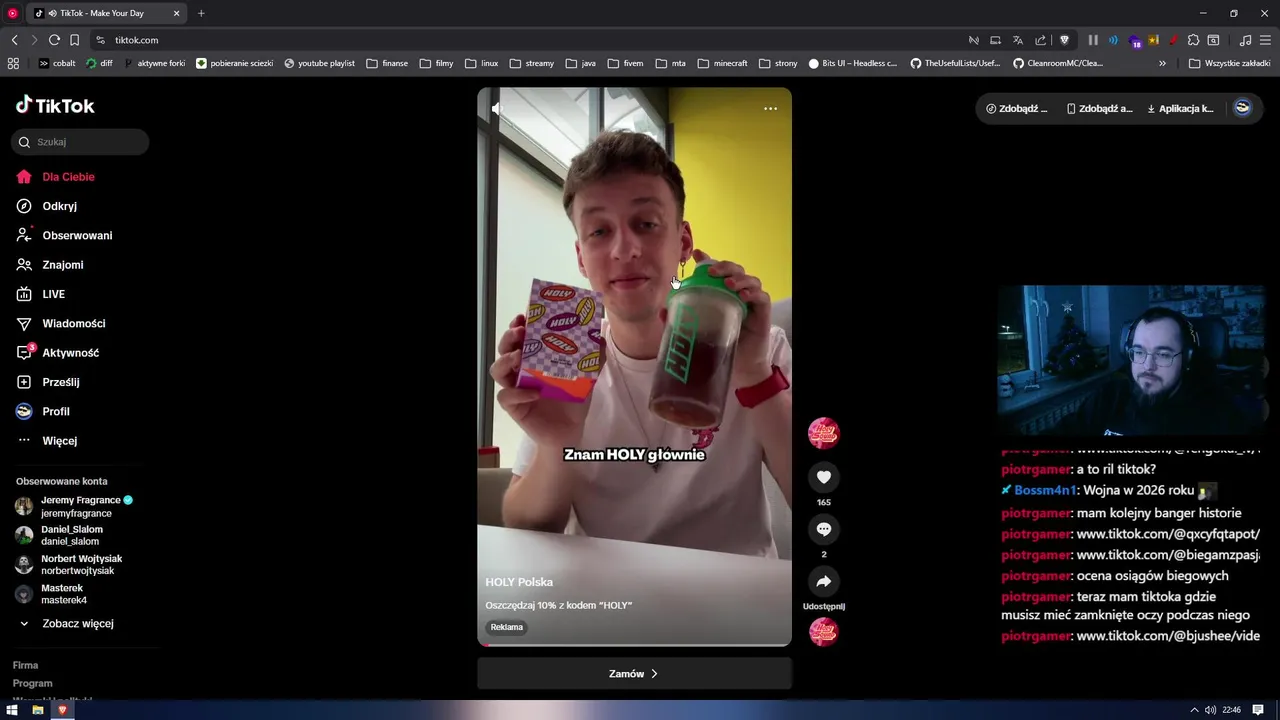
Task: Click the Program footer link
Action: click(x=32, y=683)
